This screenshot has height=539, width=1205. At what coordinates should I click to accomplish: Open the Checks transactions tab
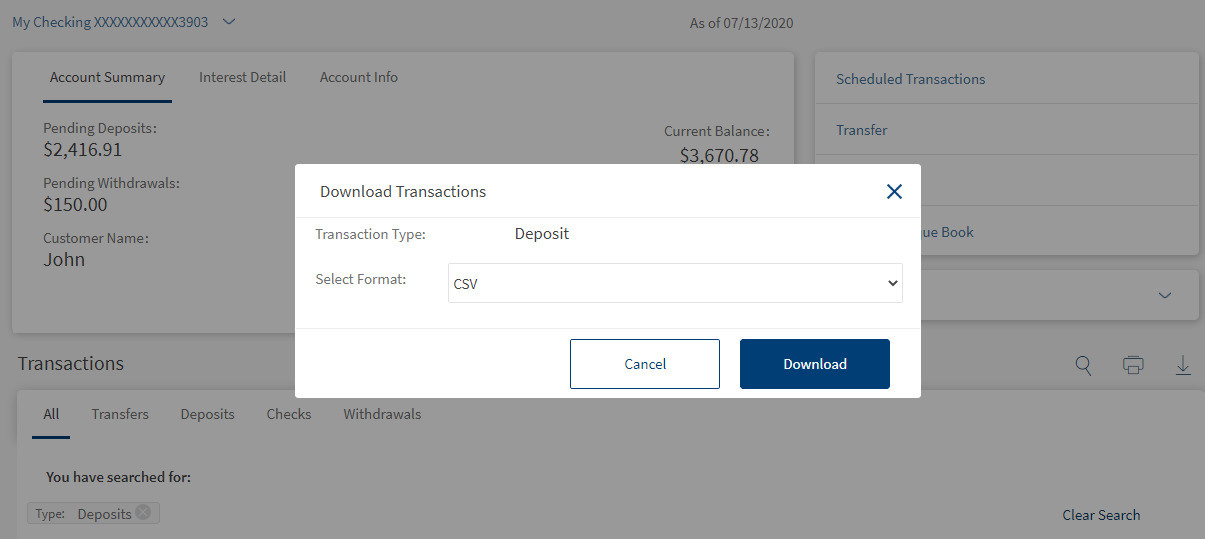tap(289, 414)
